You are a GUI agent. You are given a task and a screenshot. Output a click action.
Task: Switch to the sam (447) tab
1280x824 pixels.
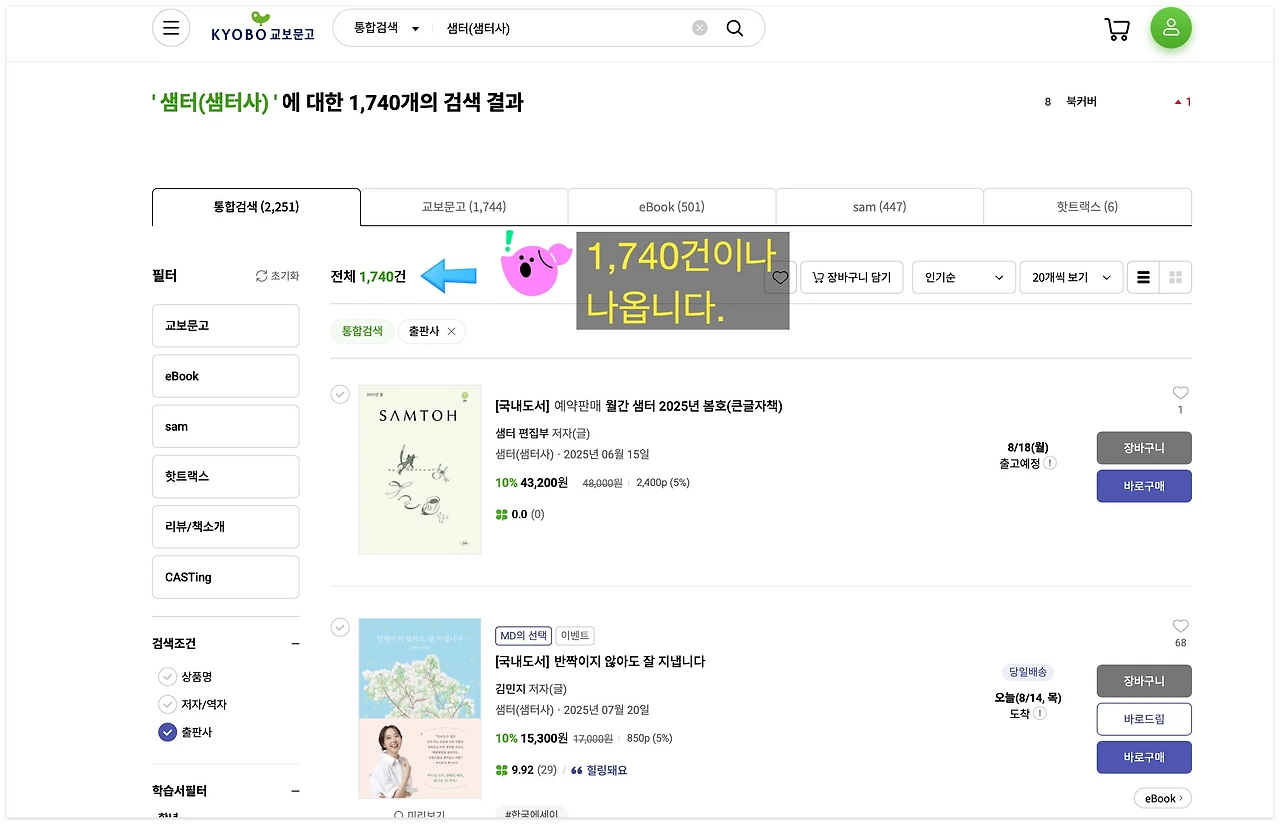tap(880, 207)
